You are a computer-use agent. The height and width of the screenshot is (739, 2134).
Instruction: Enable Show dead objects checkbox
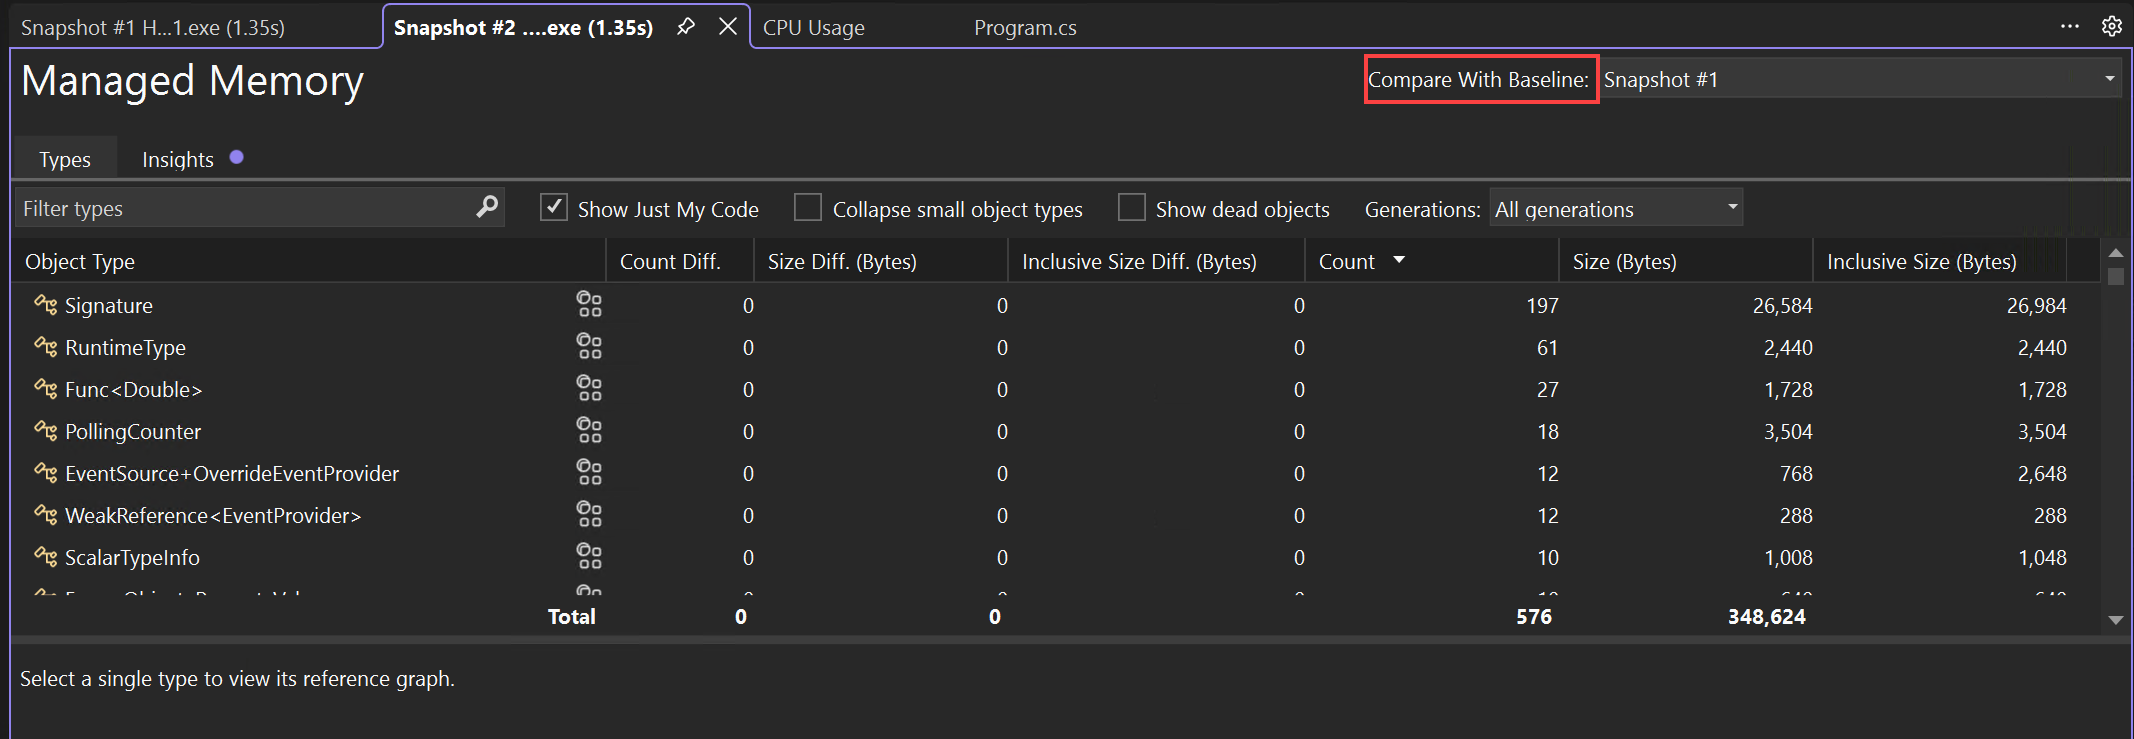click(1131, 208)
